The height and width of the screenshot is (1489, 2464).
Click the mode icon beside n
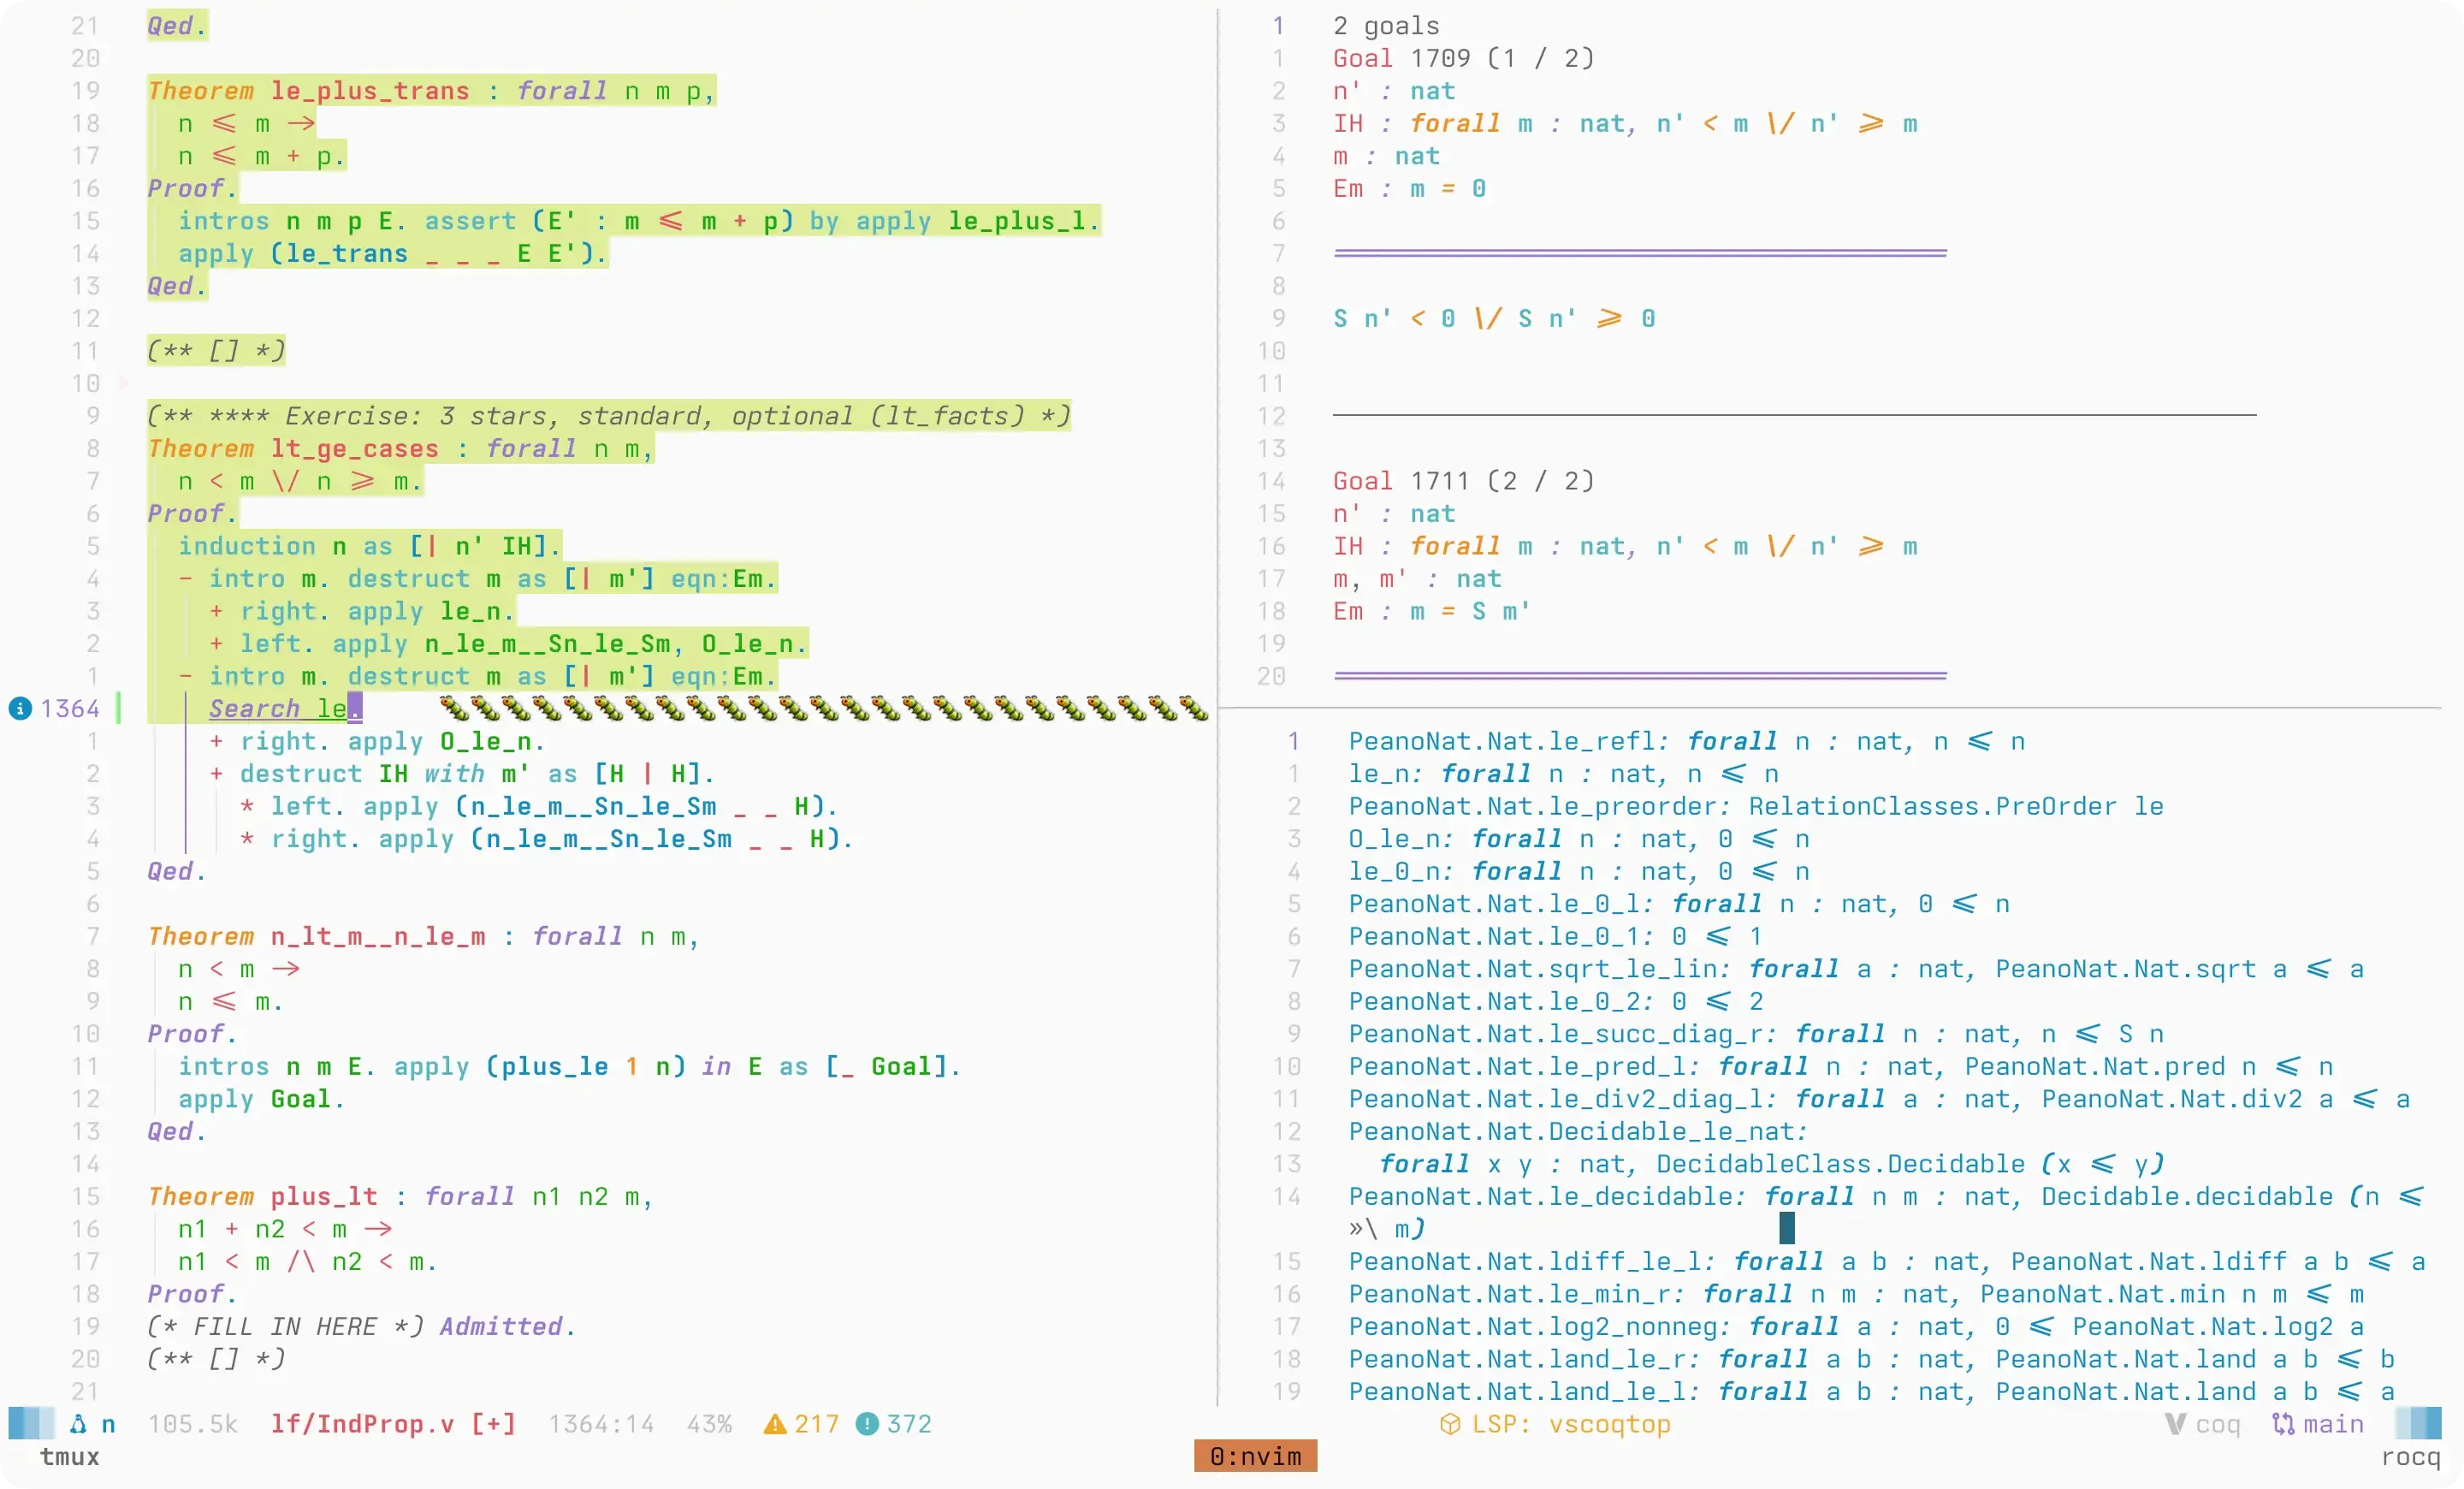[78, 1424]
